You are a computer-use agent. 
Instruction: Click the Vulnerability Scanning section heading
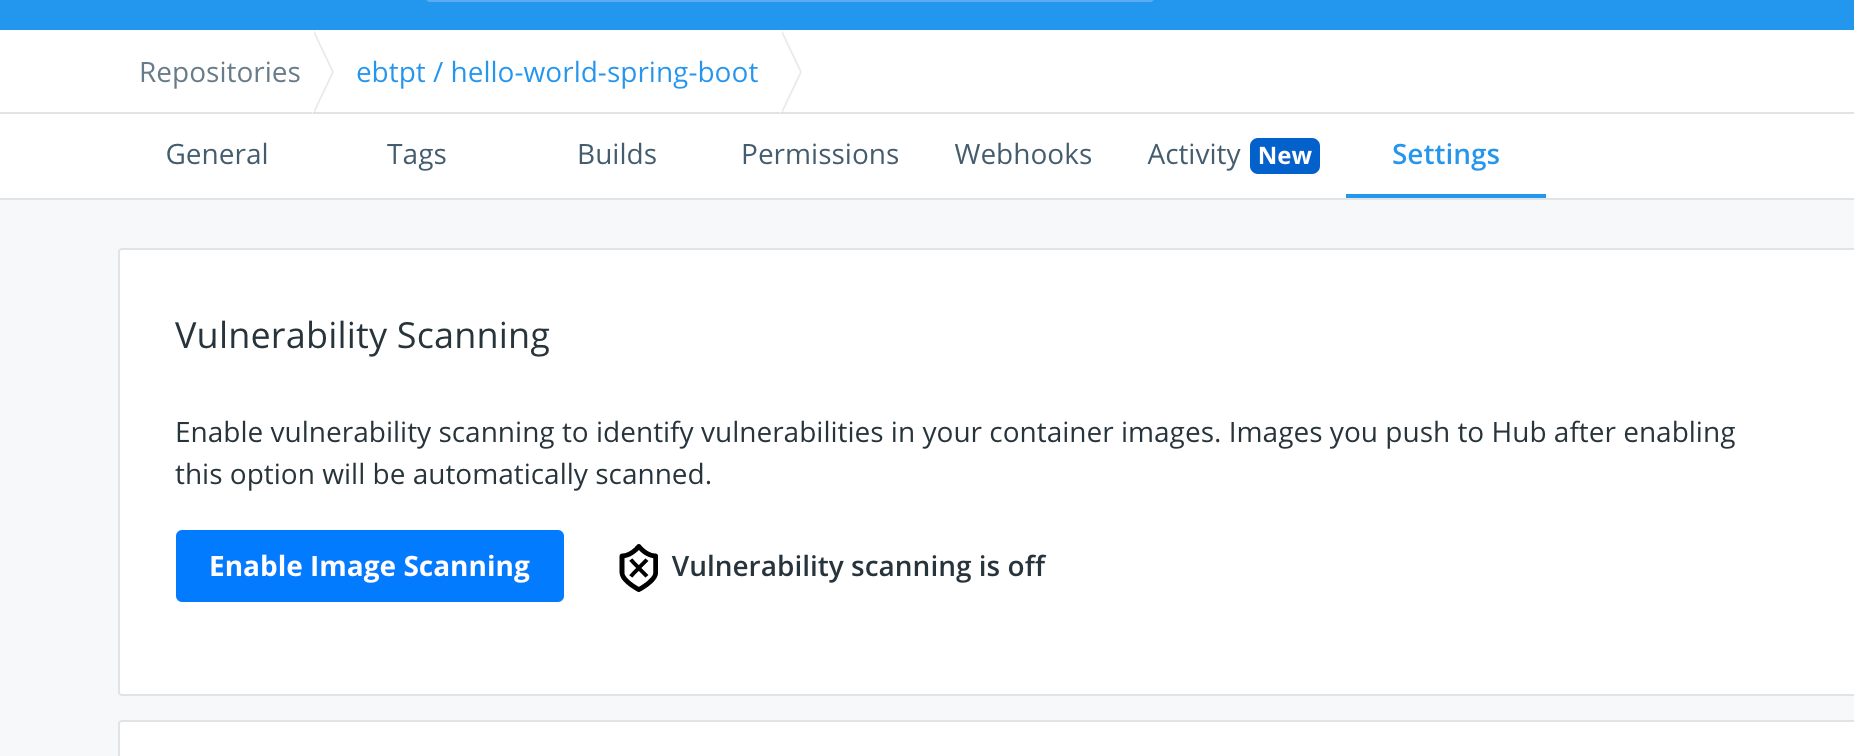[x=363, y=336]
